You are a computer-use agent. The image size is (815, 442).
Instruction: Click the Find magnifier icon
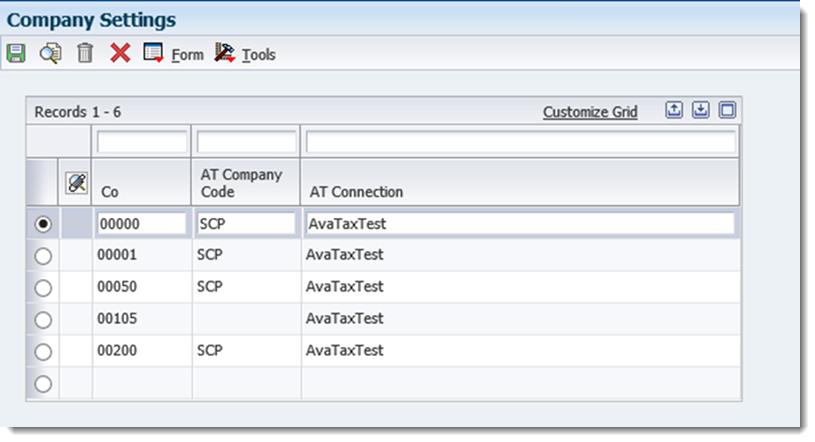[x=49, y=54]
